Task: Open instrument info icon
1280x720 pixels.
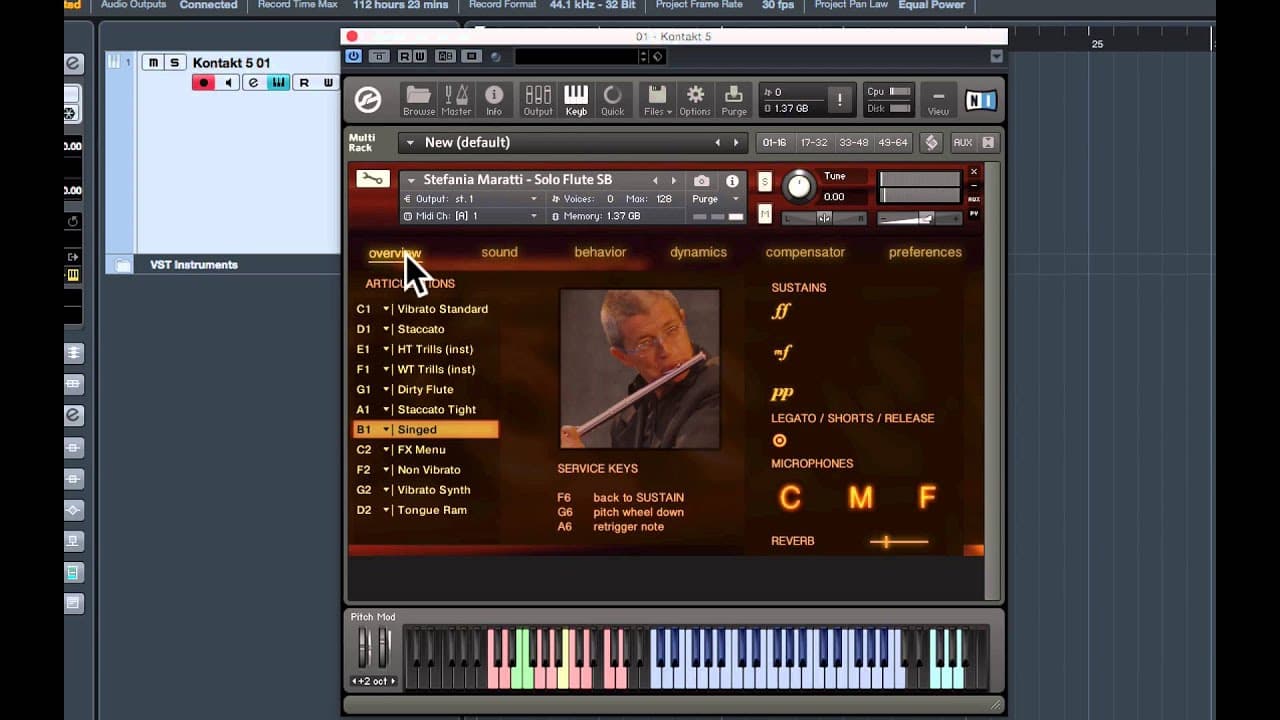Action: [732, 181]
